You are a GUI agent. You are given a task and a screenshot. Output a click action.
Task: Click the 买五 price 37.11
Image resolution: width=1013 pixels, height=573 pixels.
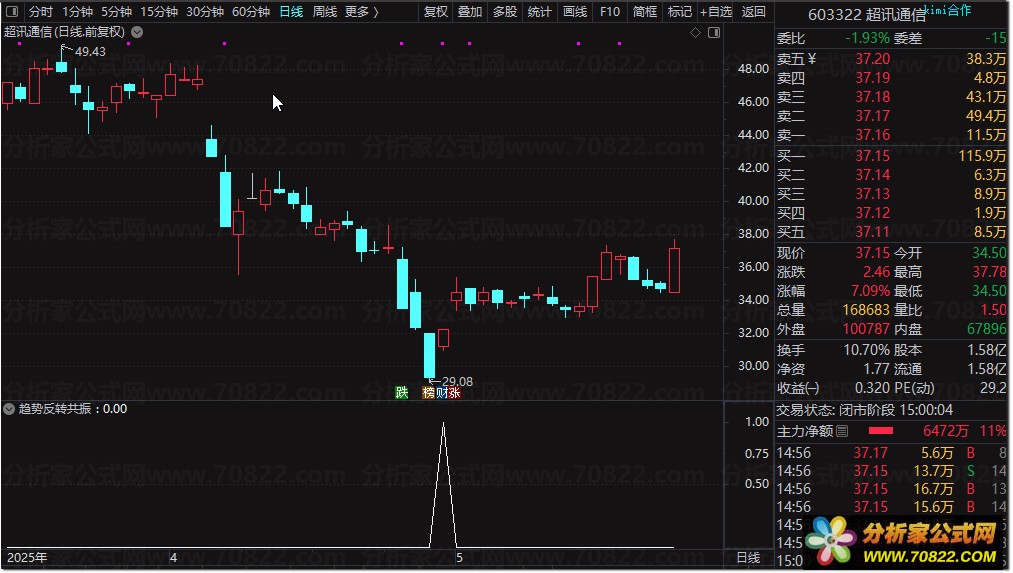[873, 232]
